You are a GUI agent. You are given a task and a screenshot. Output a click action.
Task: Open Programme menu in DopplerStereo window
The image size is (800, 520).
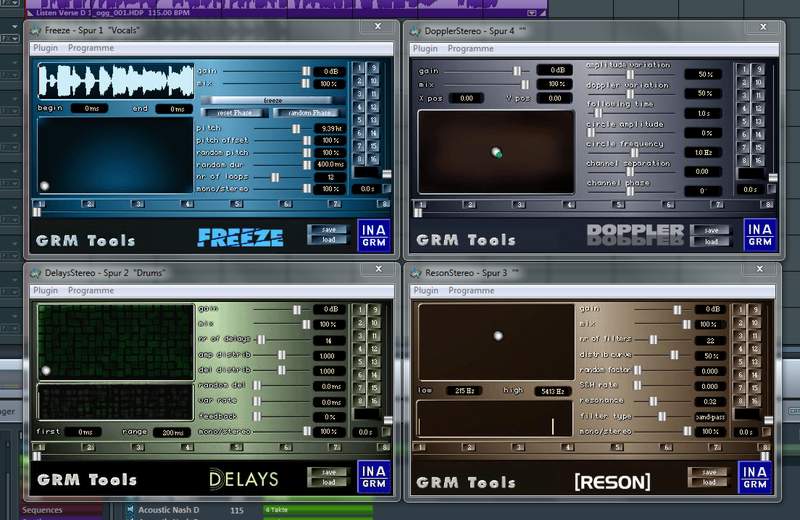click(470, 48)
